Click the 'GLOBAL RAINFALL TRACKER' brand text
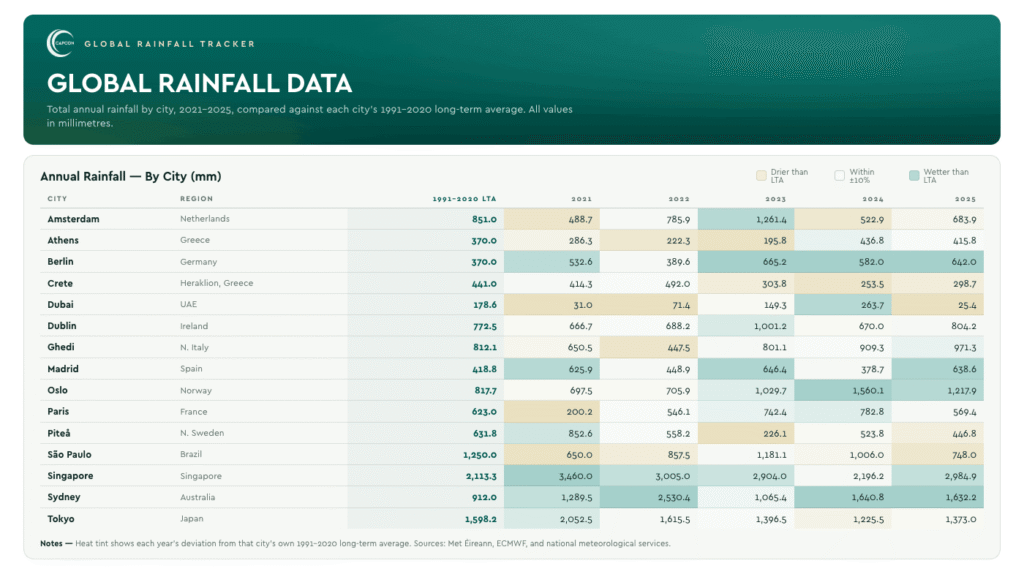This screenshot has width=1024, height=585. coord(170,44)
